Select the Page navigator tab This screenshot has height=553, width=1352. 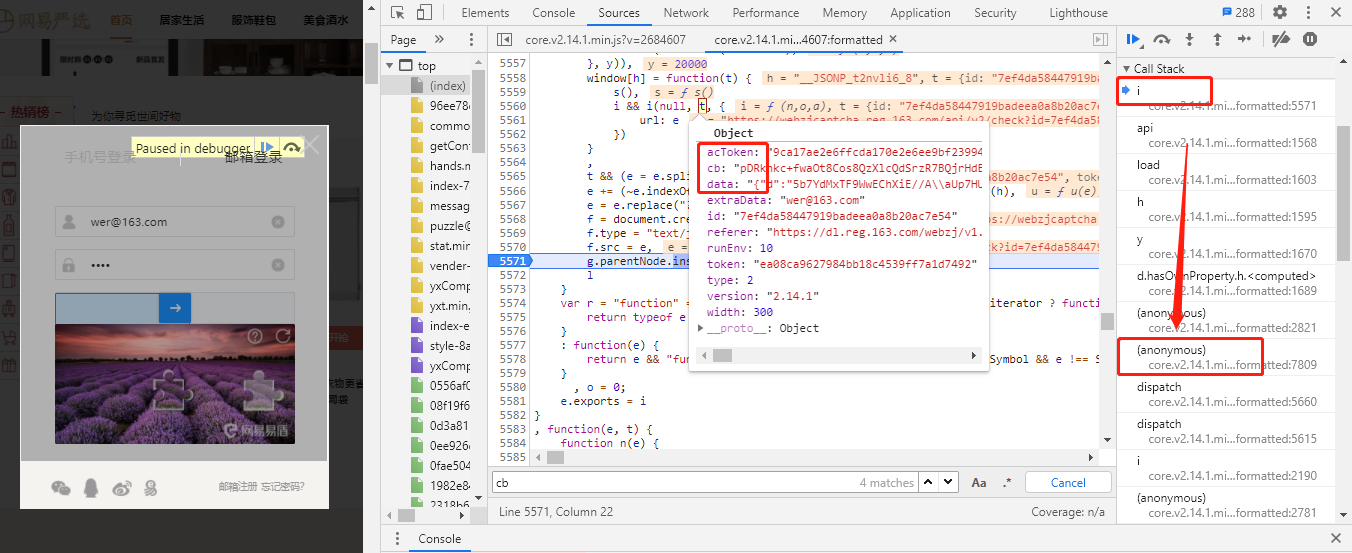(x=403, y=40)
